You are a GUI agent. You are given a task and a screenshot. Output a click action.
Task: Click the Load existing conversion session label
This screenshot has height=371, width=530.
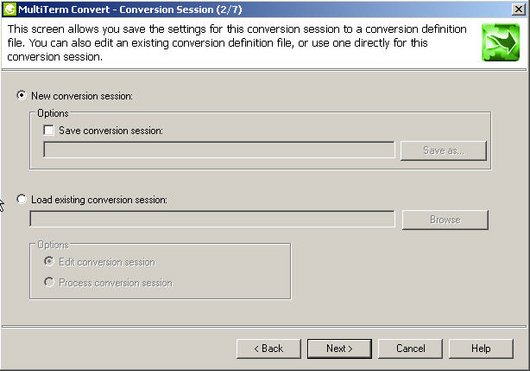point(99,200)
